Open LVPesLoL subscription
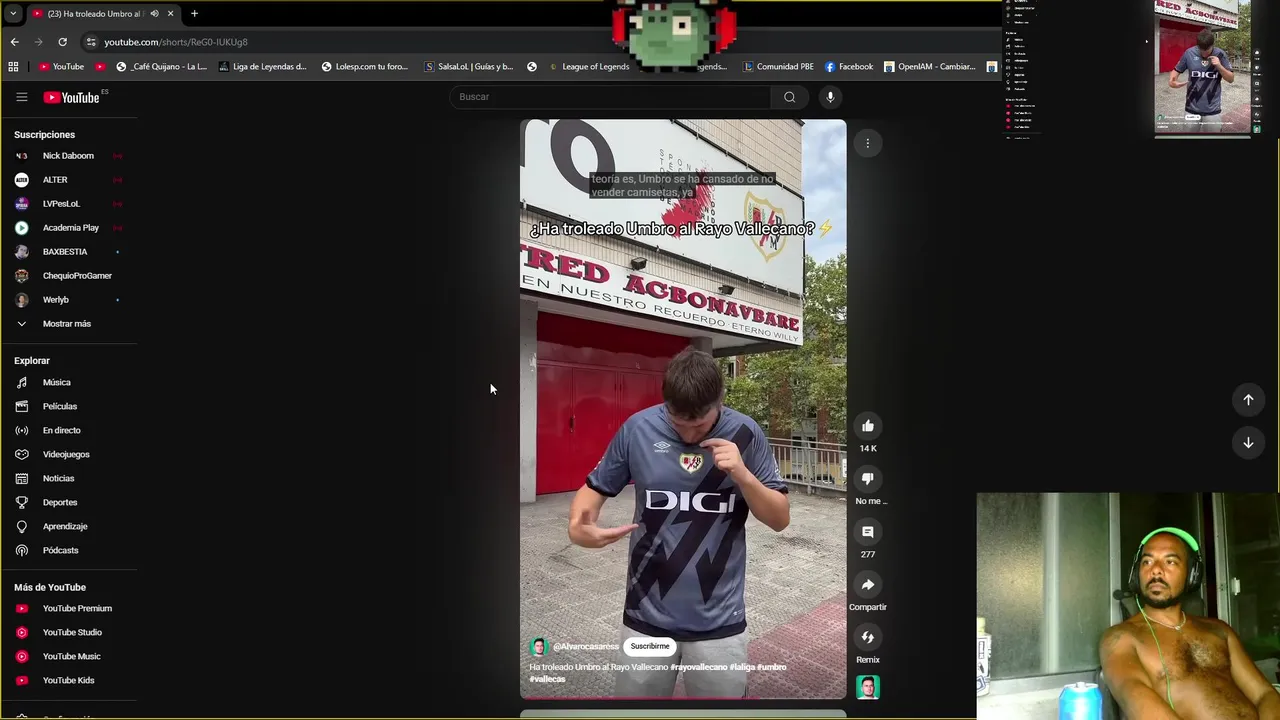 point(68,204)
